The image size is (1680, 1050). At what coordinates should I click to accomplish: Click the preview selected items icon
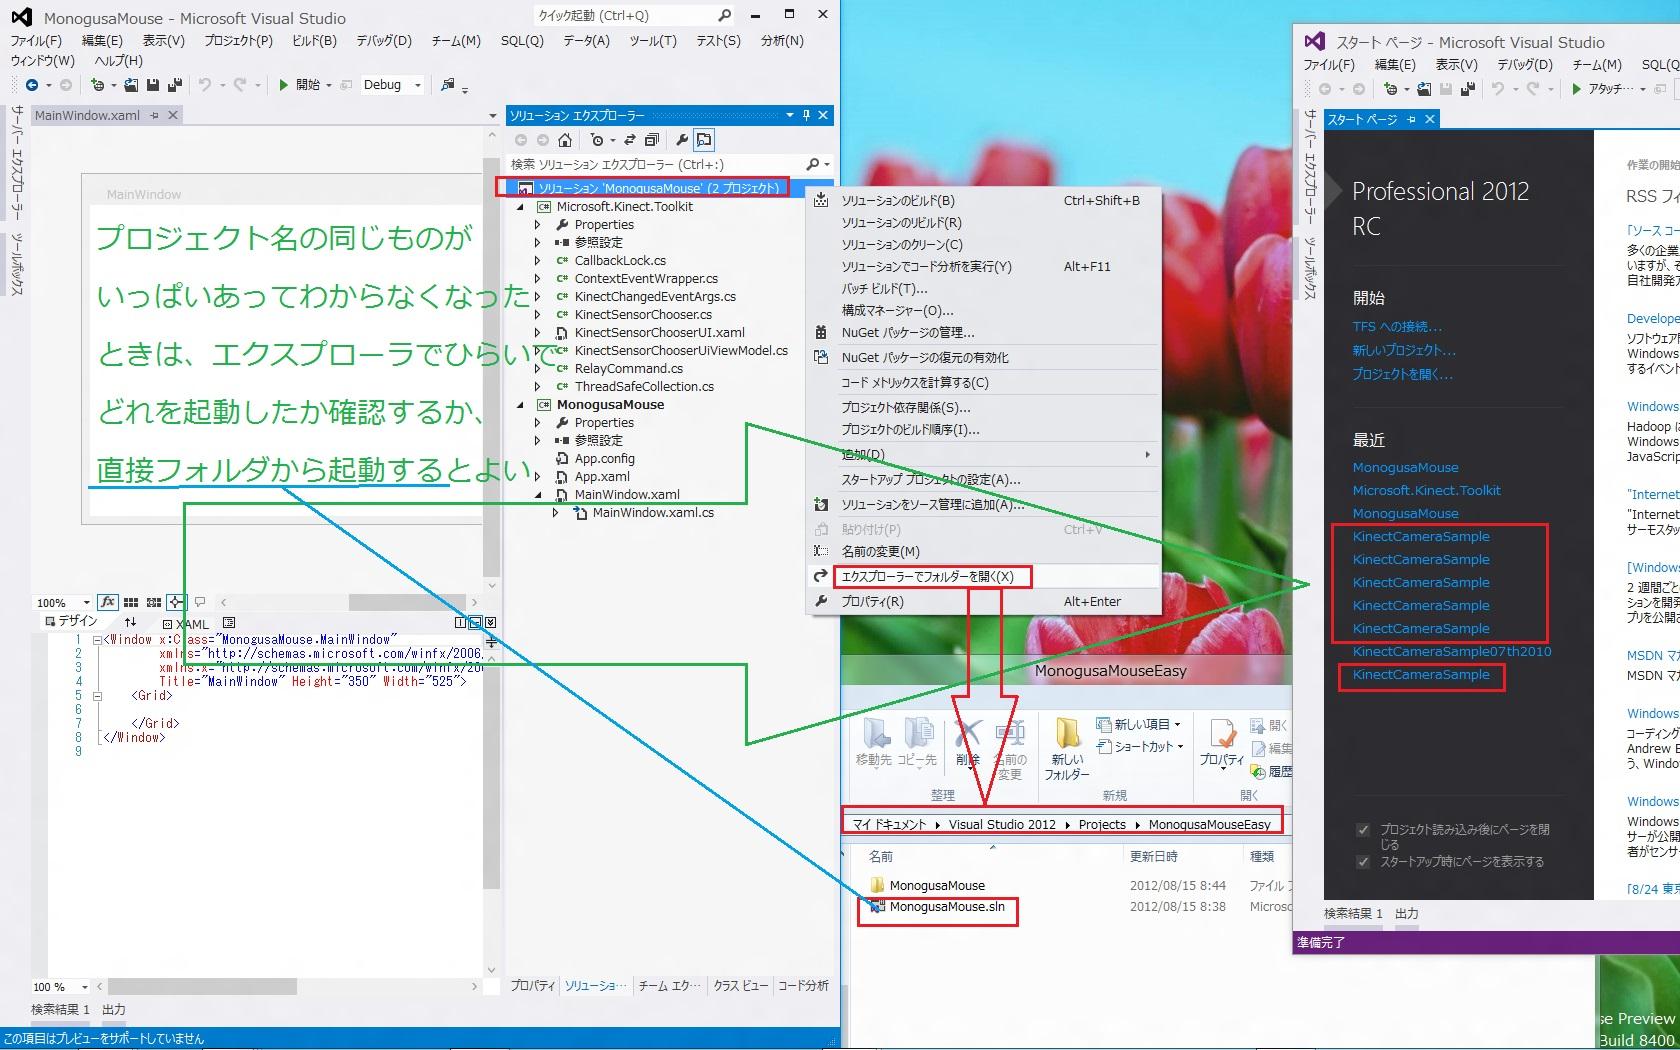(704, 140)
